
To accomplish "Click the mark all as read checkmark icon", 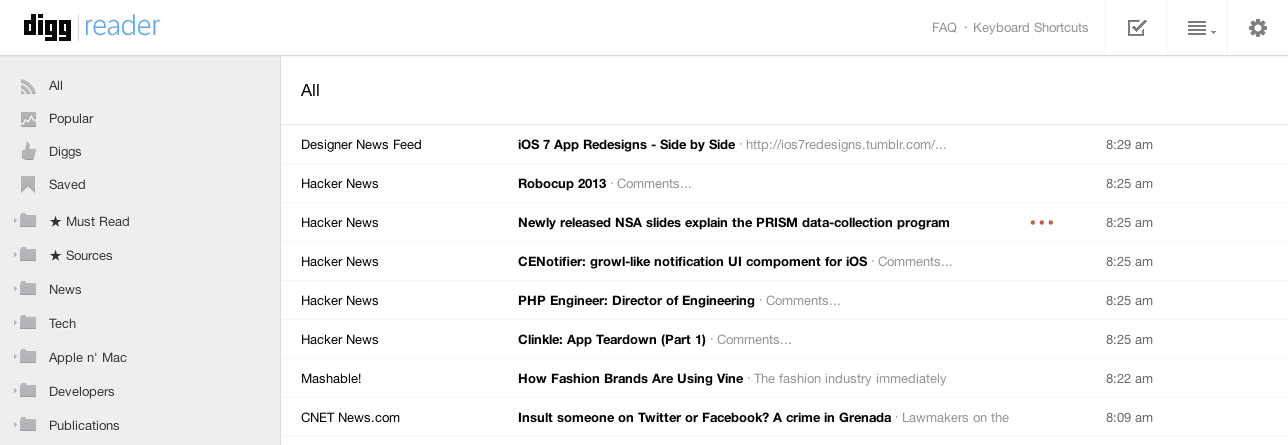I will 1136,28.
